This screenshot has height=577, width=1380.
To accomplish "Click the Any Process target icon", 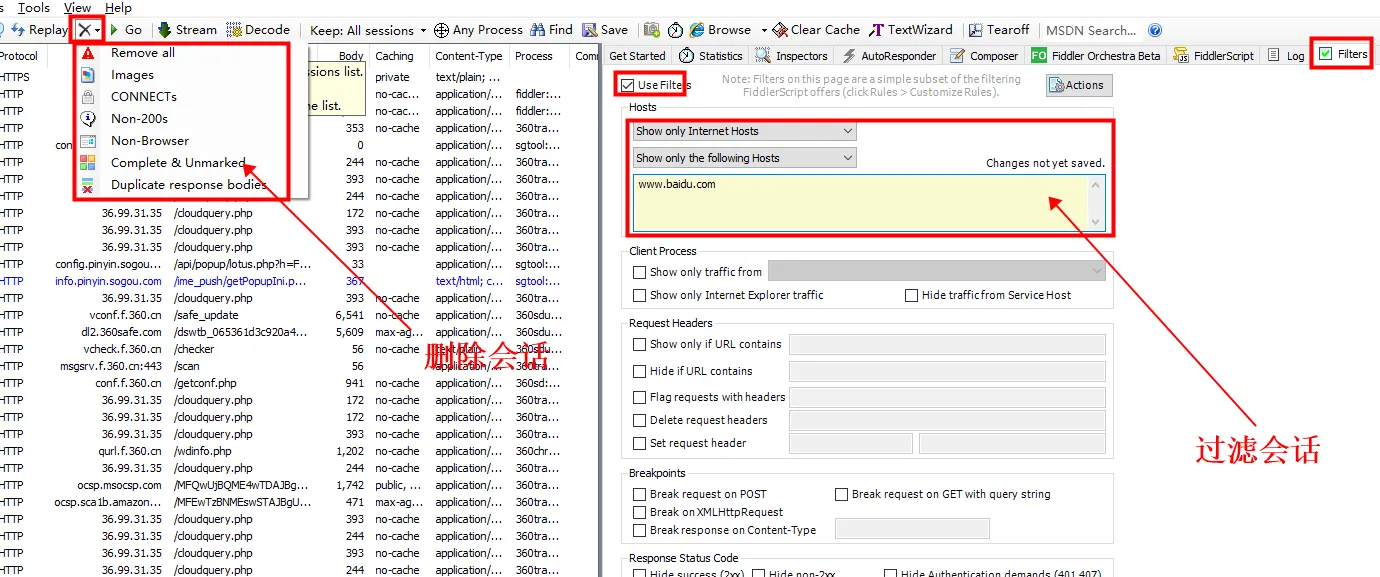I will click(441, 30).
